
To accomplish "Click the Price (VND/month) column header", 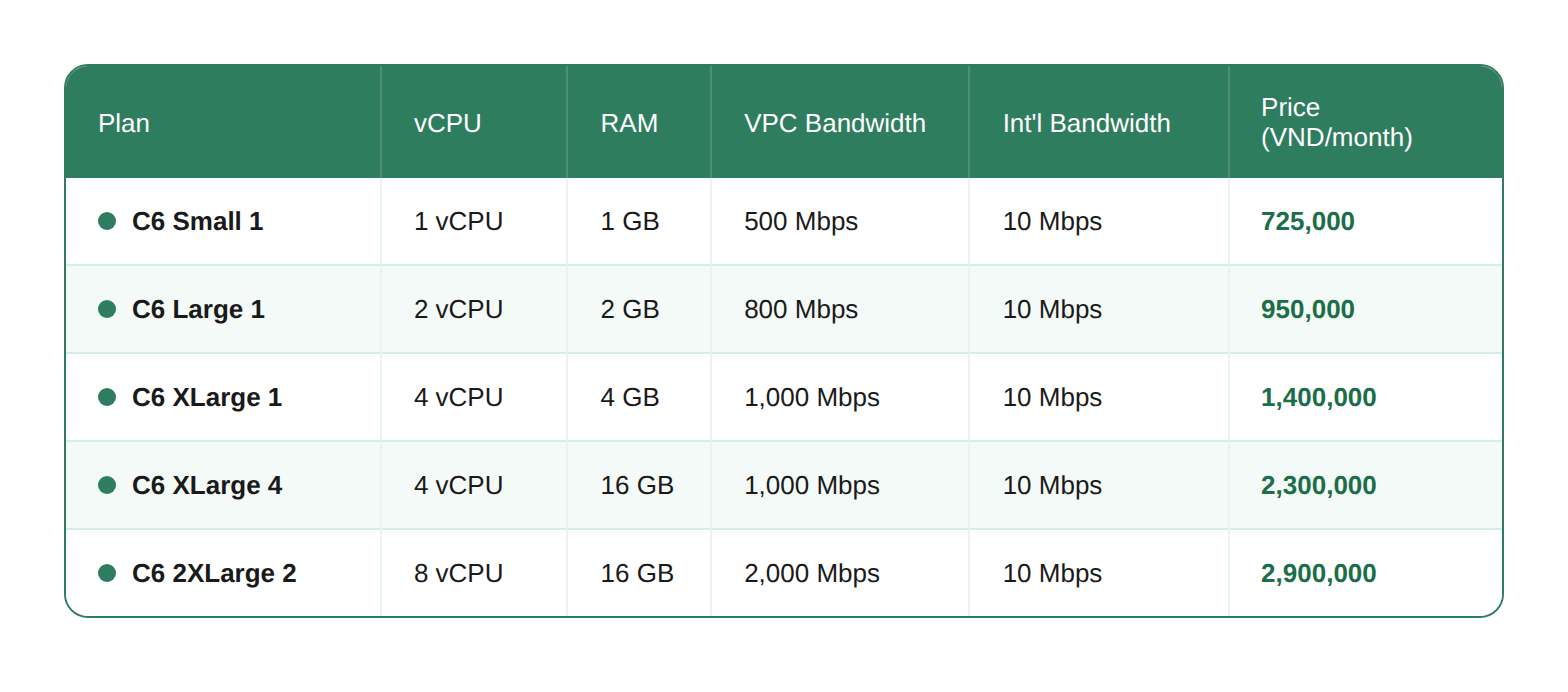I will coord(1337,122).
